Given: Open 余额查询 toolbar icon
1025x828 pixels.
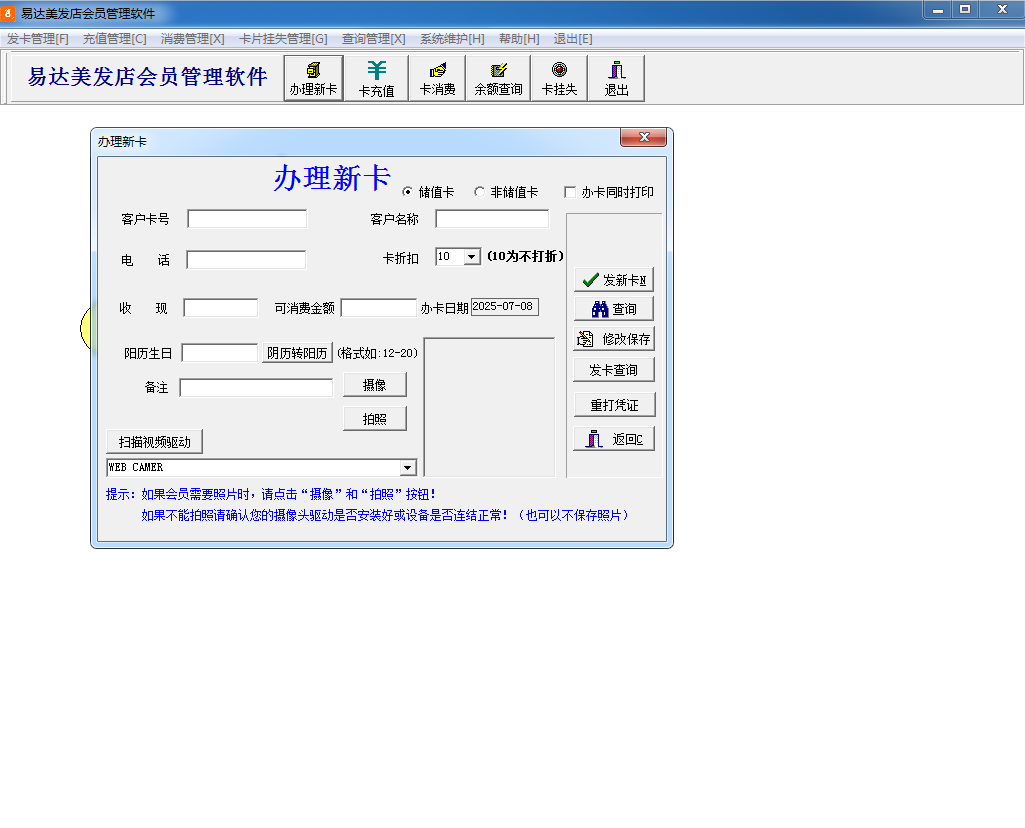Looking at the screenshot, I should [x=498, y=78].
